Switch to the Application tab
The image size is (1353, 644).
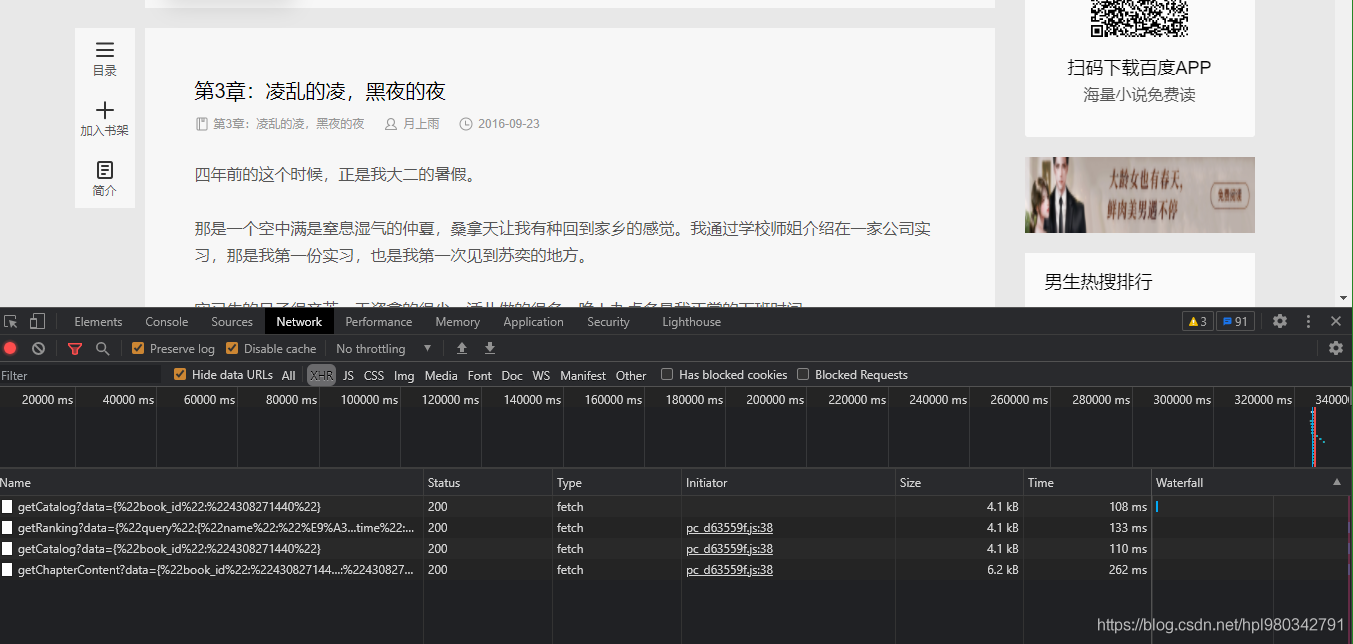coord(533,322)
